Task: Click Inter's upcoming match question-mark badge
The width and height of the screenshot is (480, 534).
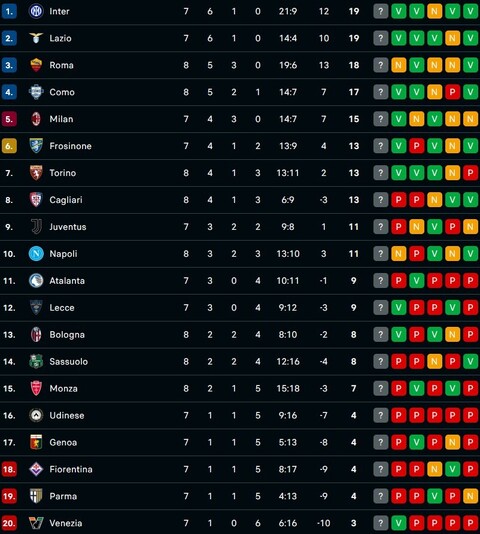Action: click(381, 11)
